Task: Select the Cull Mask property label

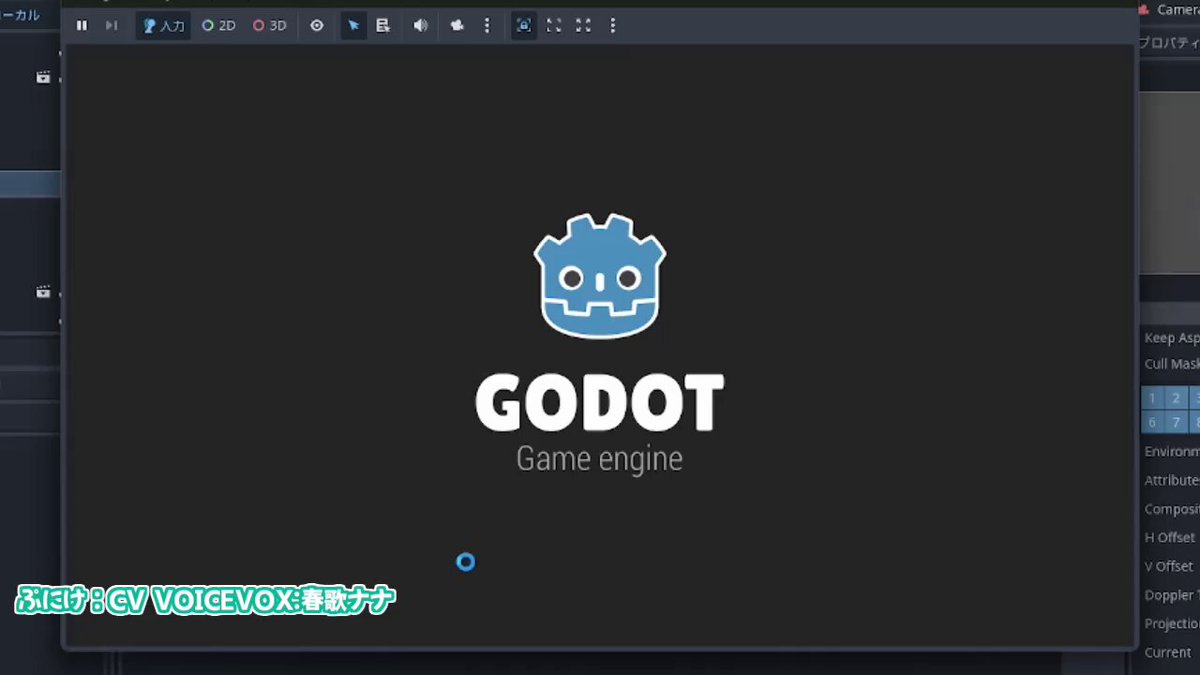Action: pyautogui.click(x=1172, y=364)
